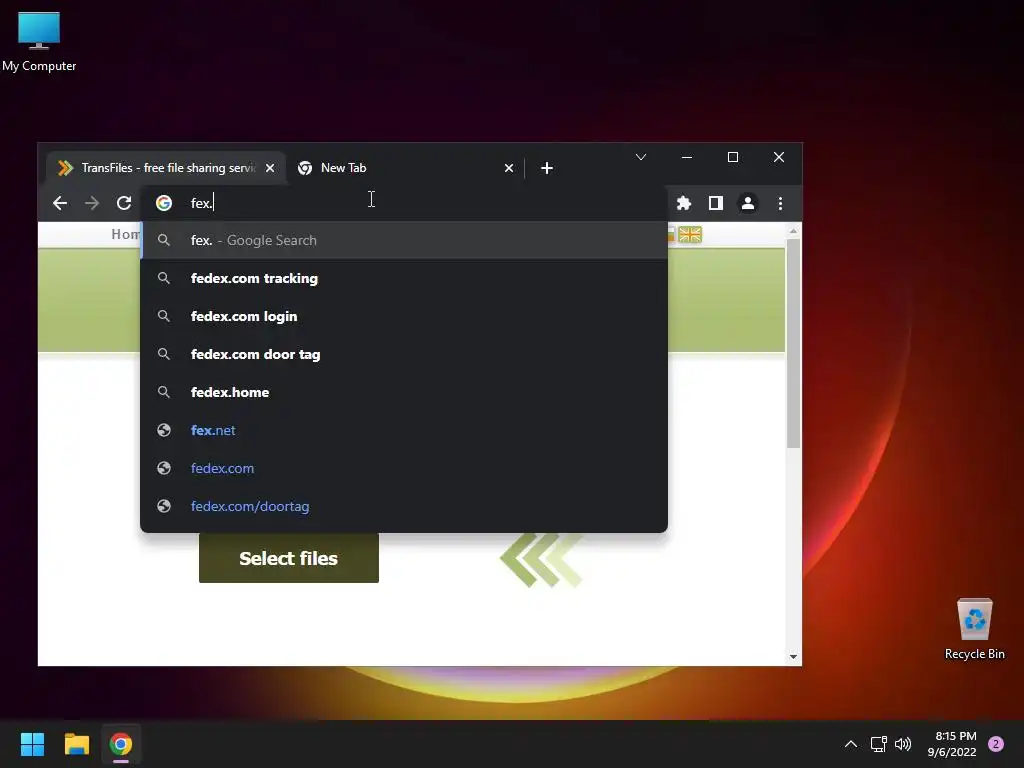Open the network status tray icon
This screenshot has height=768, width=1024.
click(878, 744)
